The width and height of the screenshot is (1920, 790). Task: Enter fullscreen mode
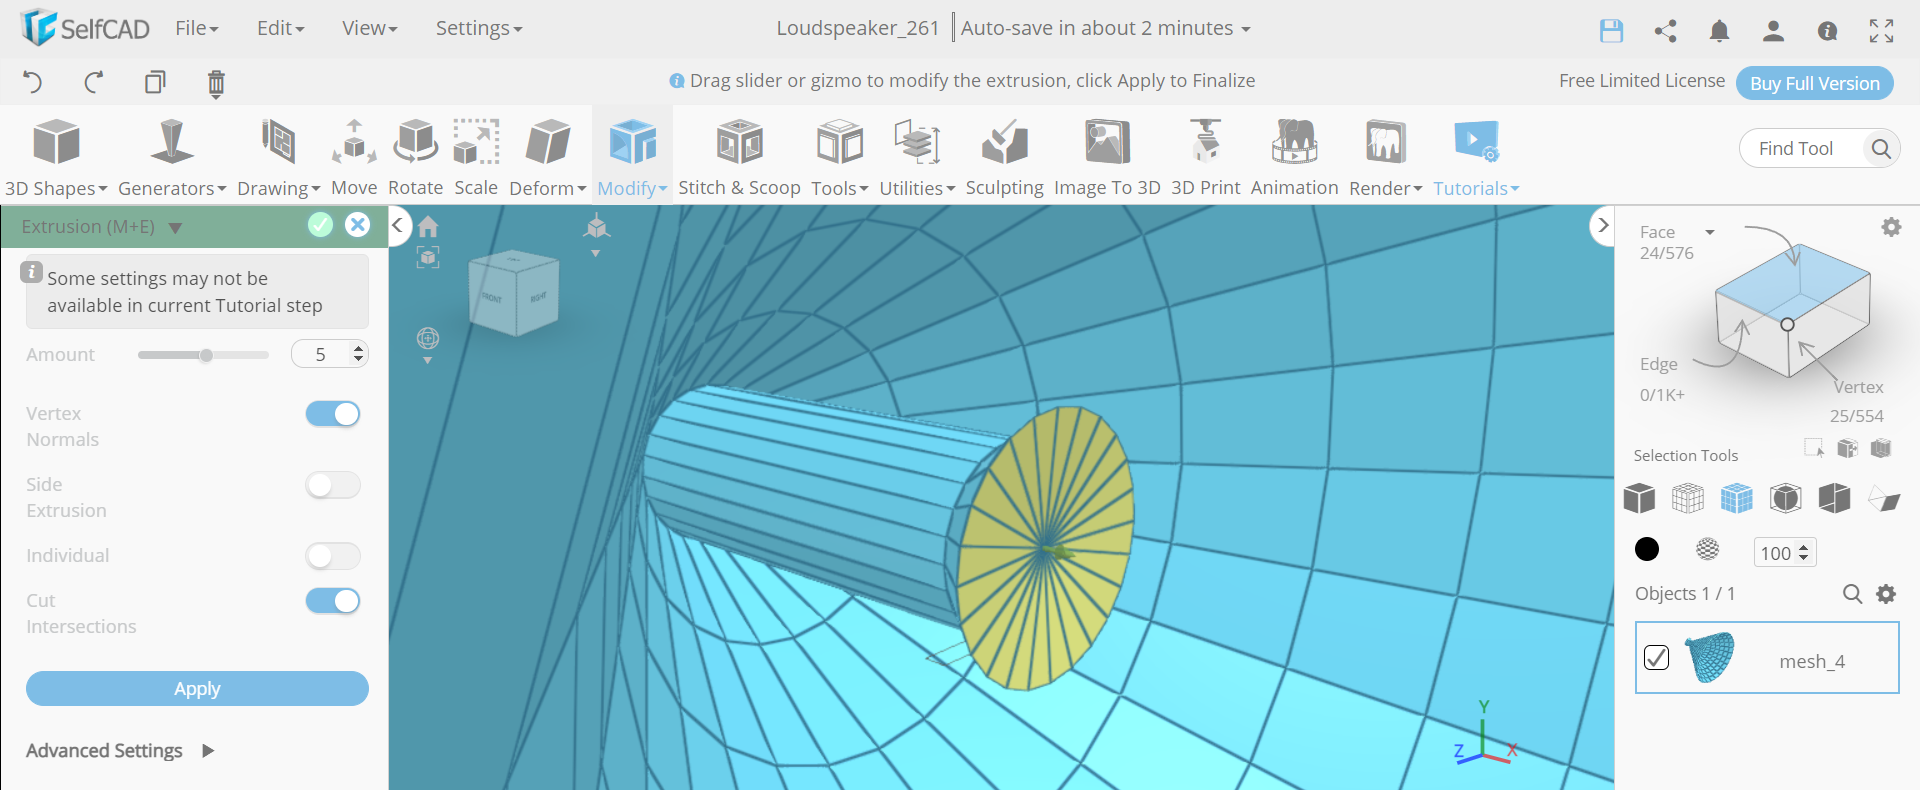1881,31
